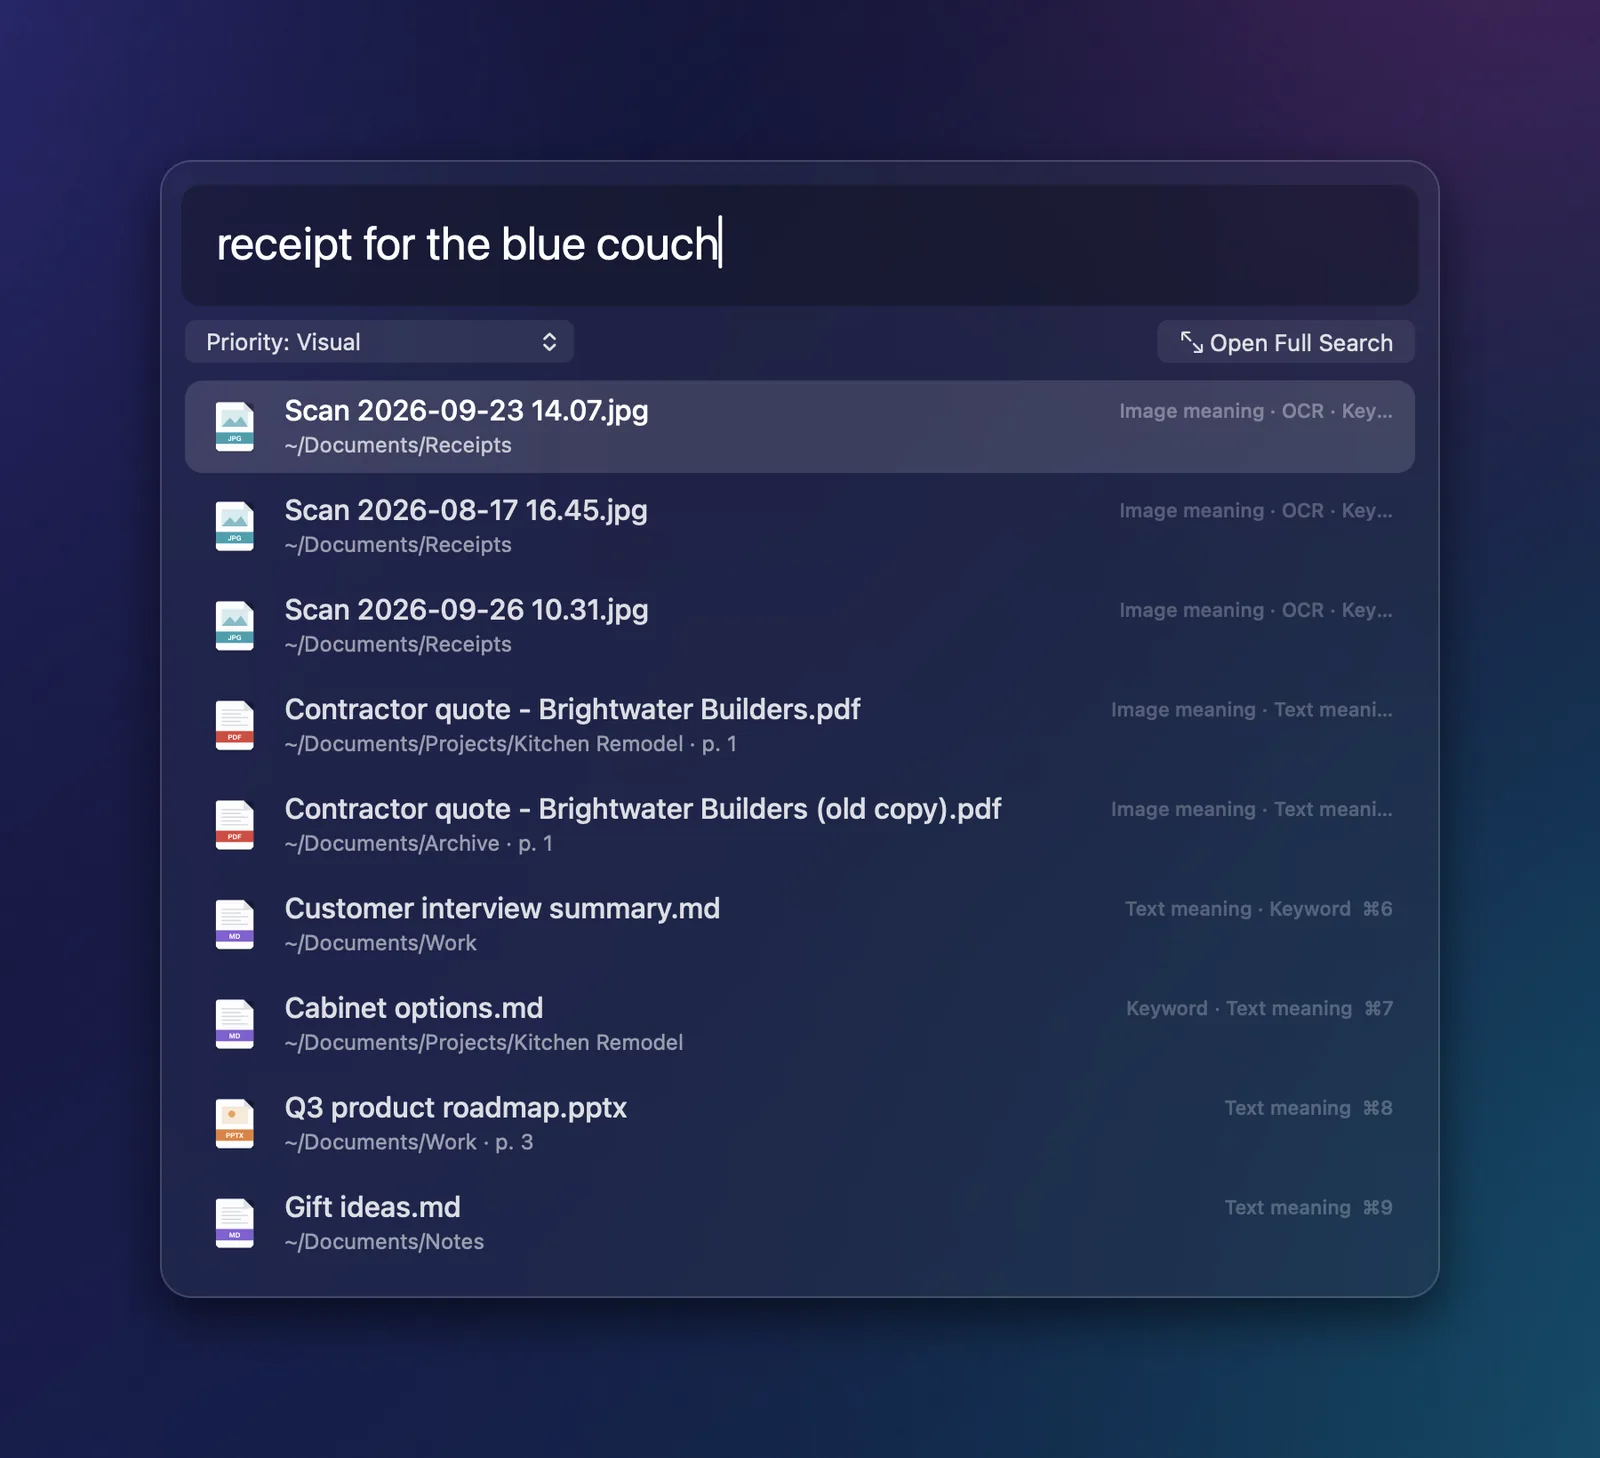
Task: Click the MD icon for Customer interview summary
Action: 234,925
